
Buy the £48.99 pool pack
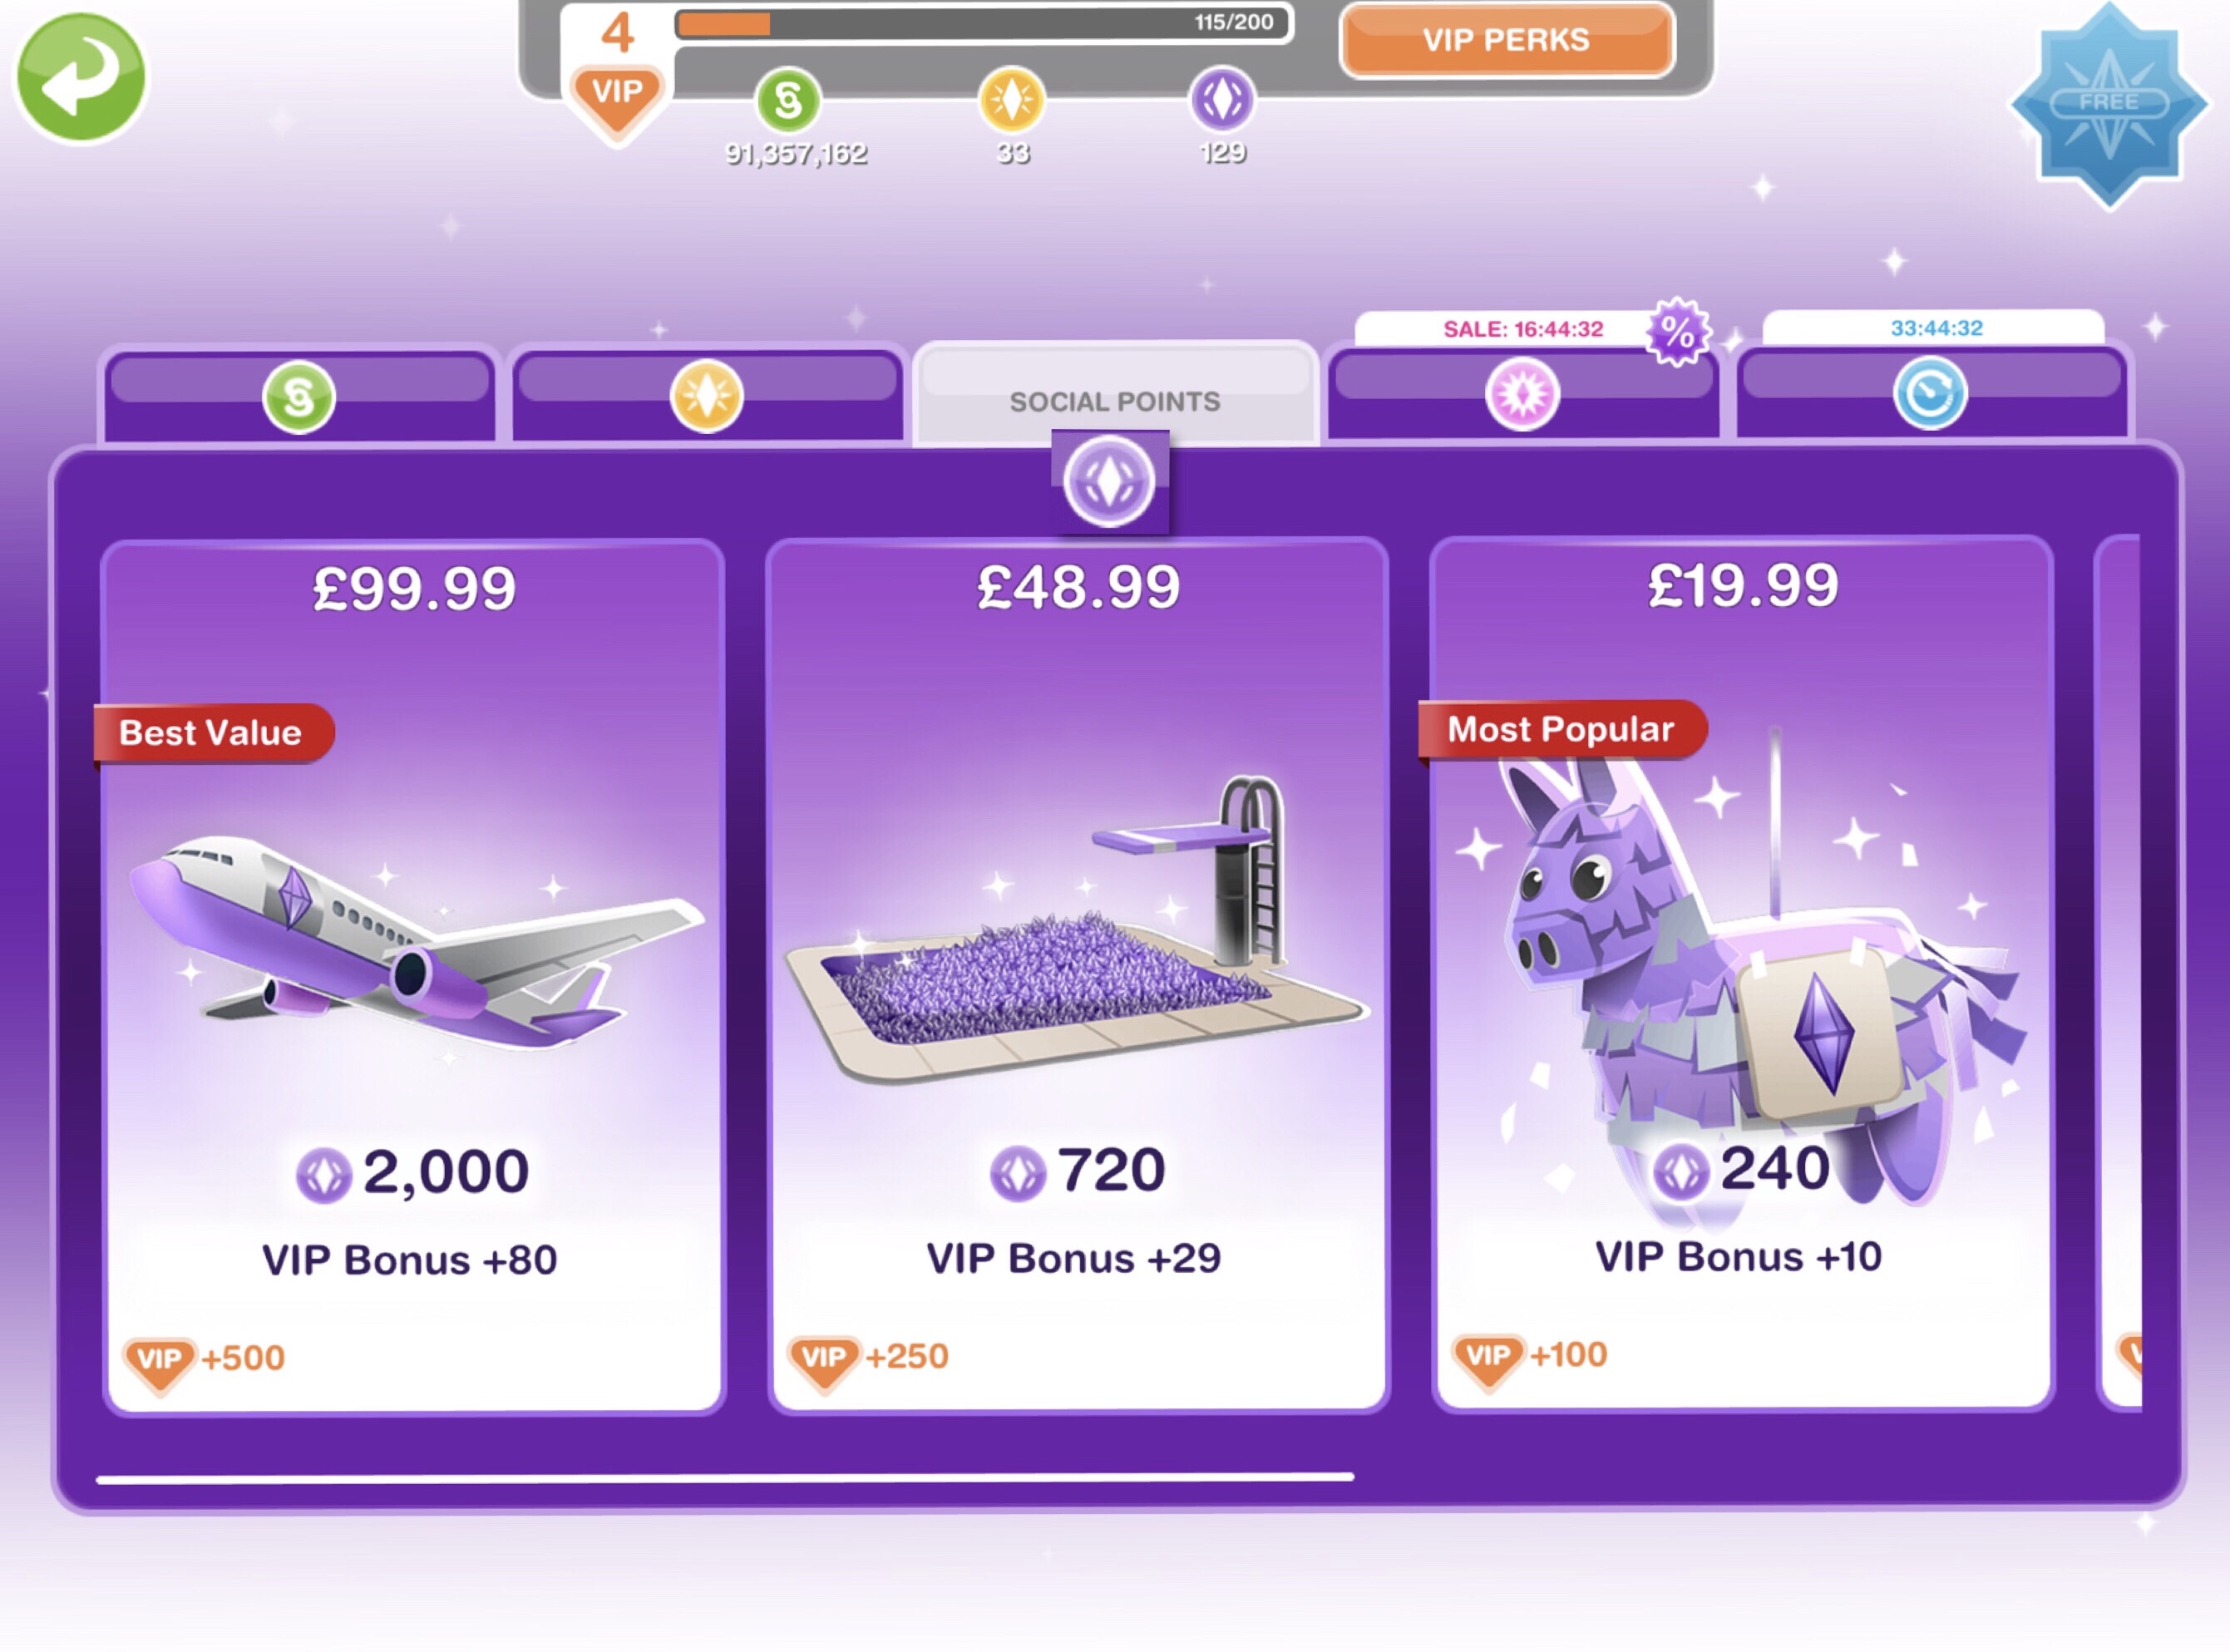click(1078, 975)
